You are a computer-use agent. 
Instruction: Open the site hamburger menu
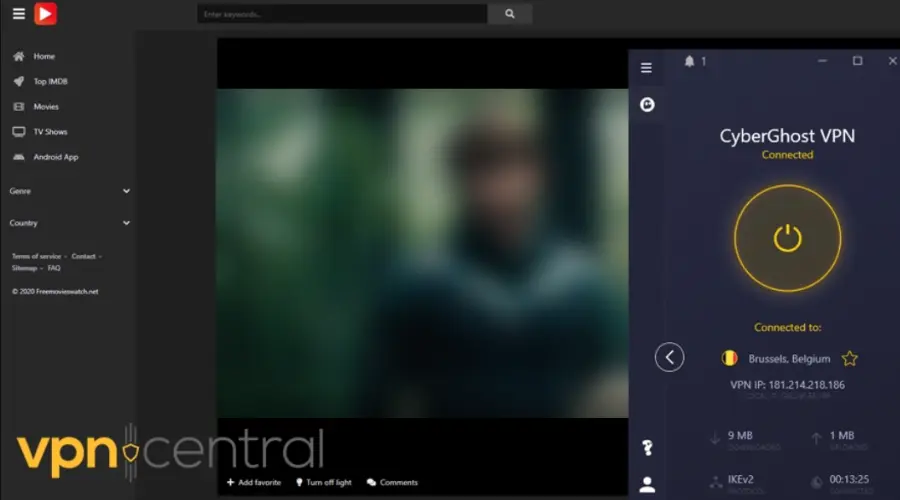click(19, 13)
